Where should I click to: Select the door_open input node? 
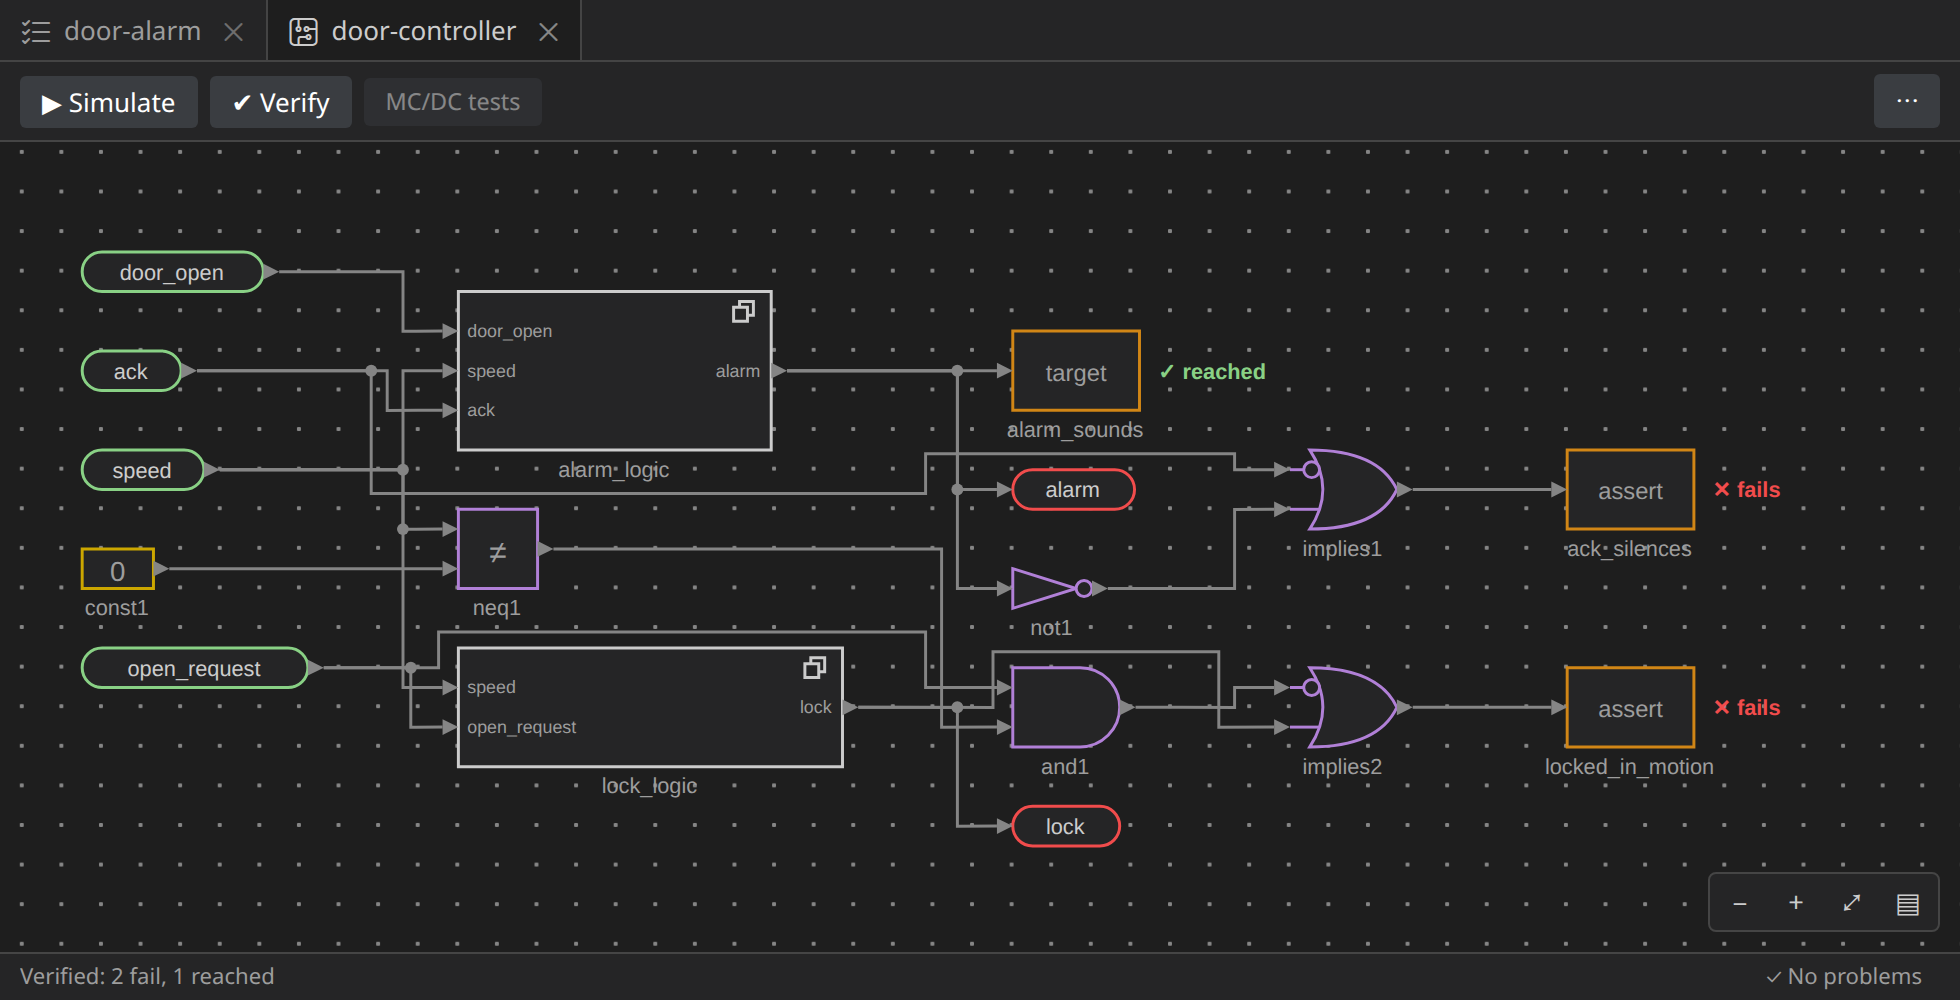click(x=172, y=272)
